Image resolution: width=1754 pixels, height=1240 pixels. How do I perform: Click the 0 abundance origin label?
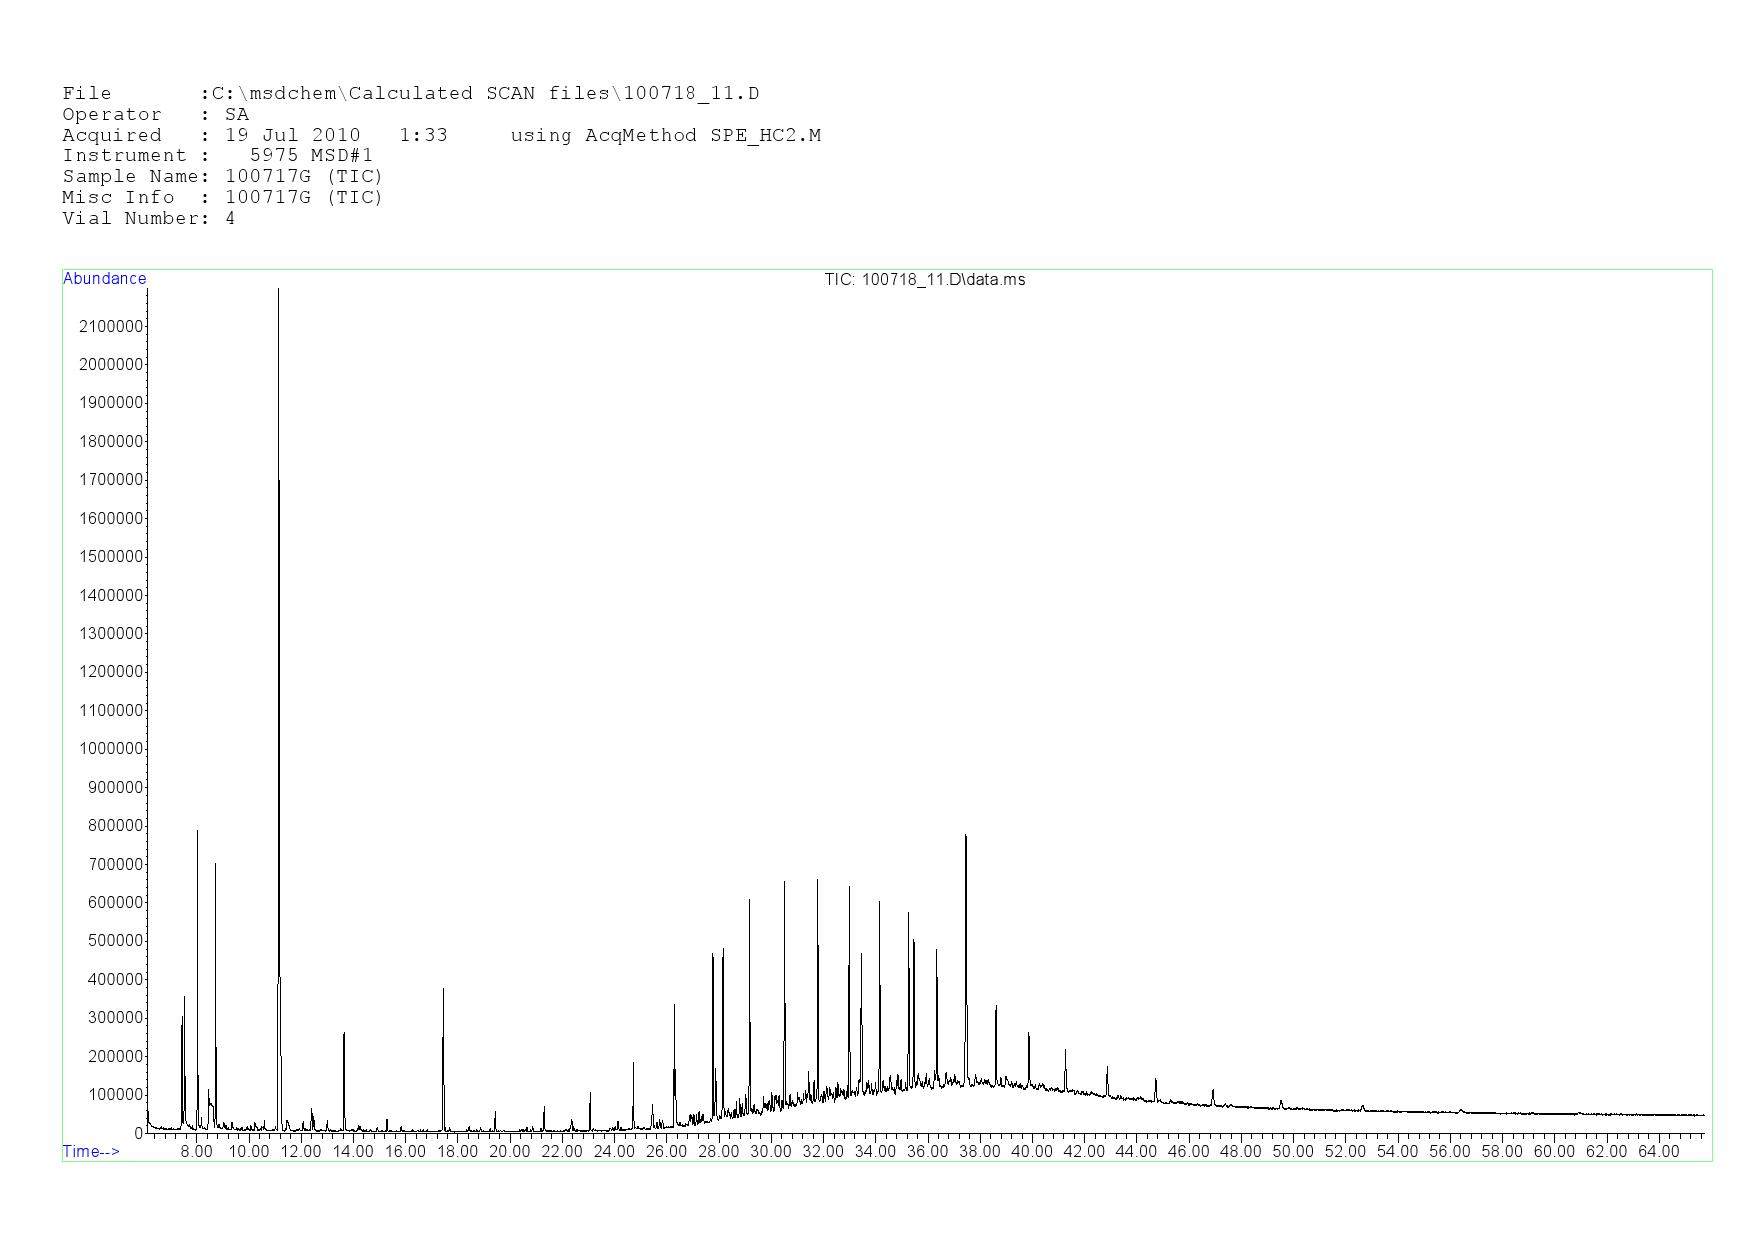coord(138,1133)
